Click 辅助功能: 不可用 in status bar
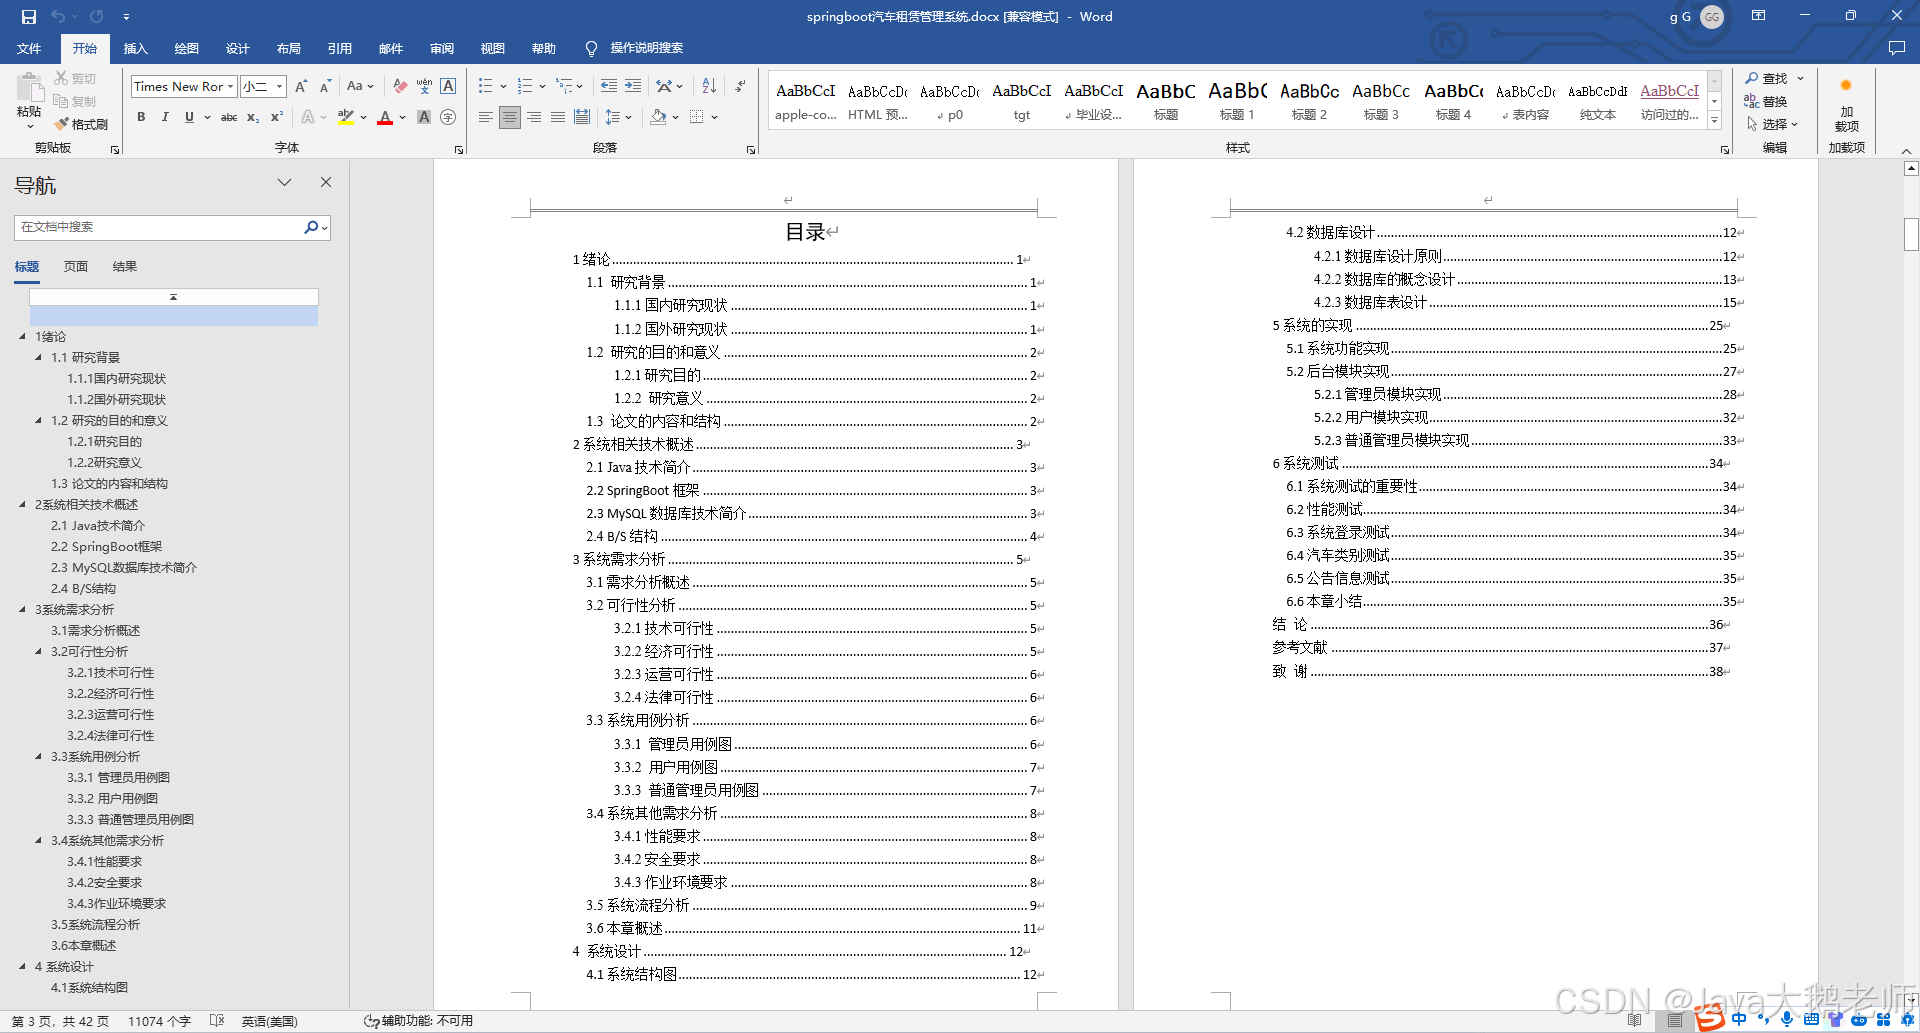 pos(418,1021)
